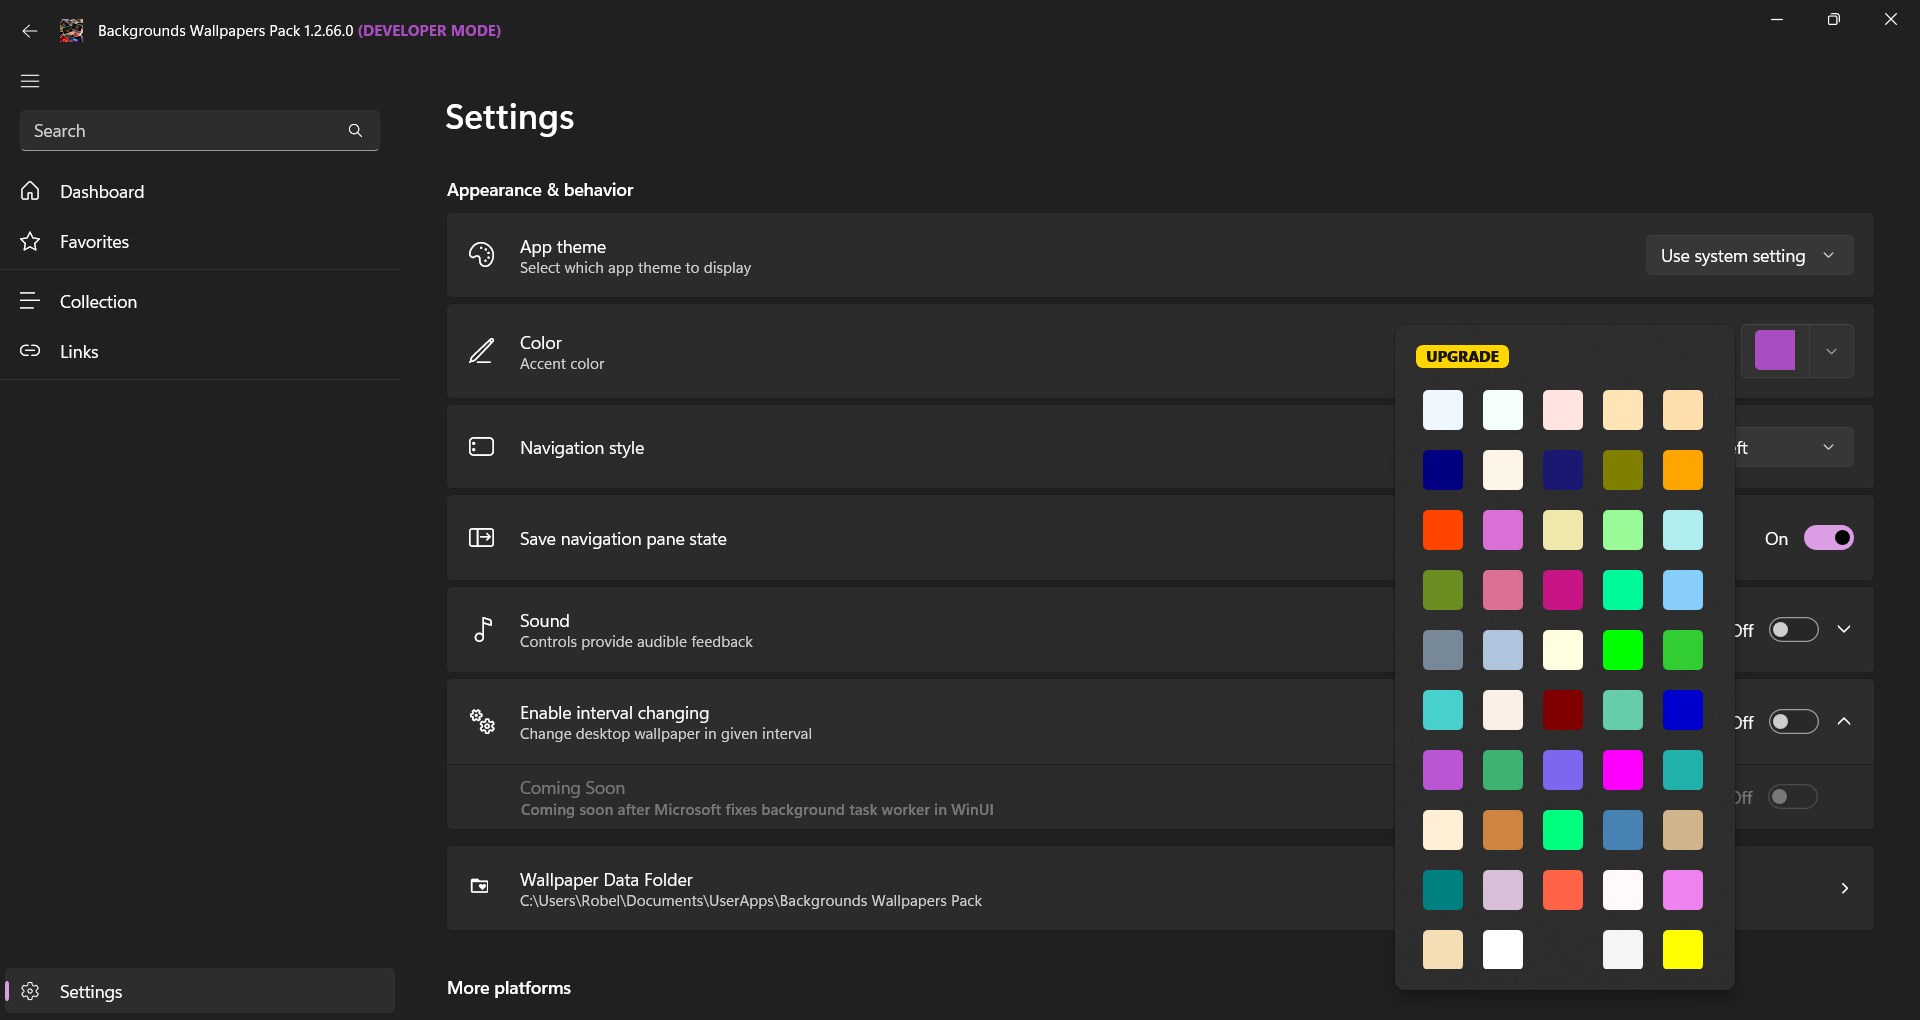Go to Dashboard page
The width and height of the screenshot is (1920, 1020).
pos(200,191)
